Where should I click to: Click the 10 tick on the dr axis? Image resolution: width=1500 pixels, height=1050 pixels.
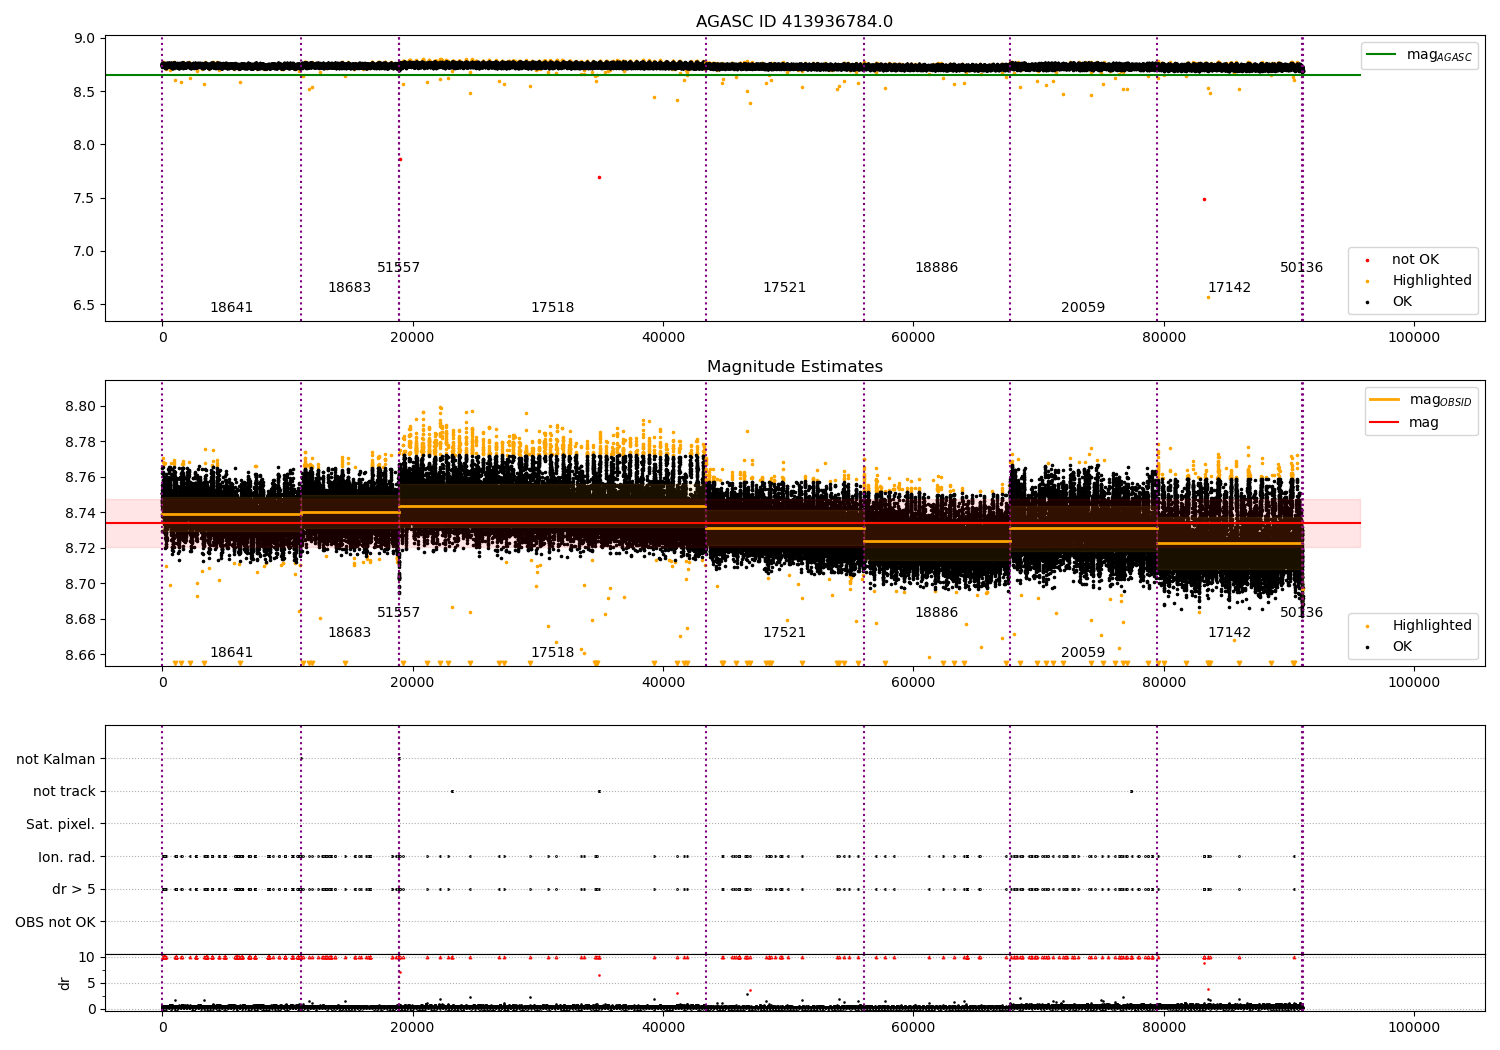88,957
